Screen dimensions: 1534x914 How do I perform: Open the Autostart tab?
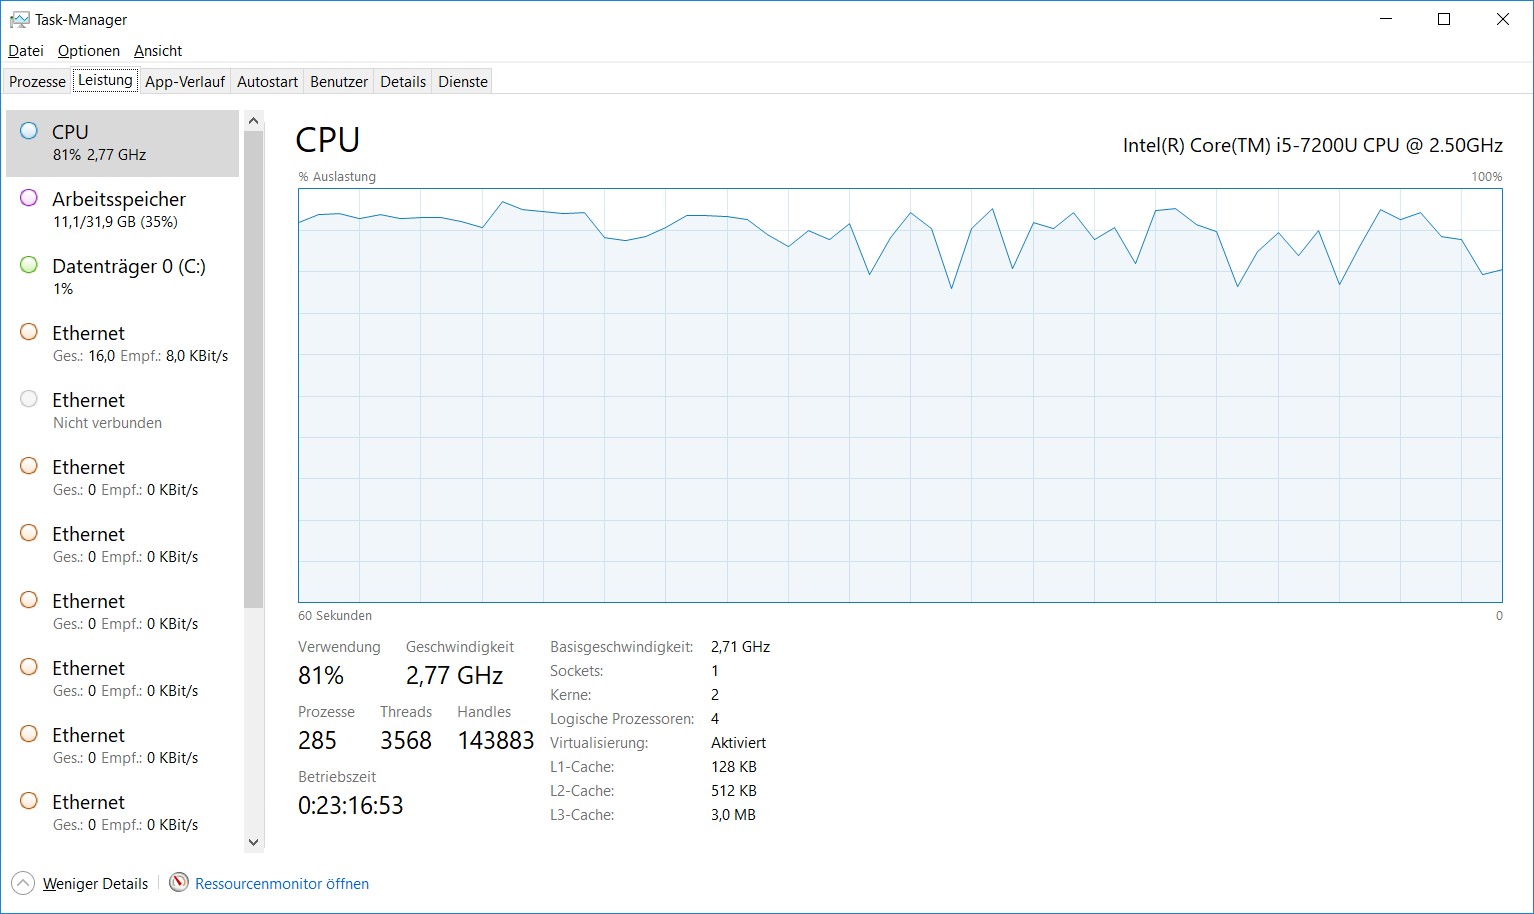[x=267, y=82]
